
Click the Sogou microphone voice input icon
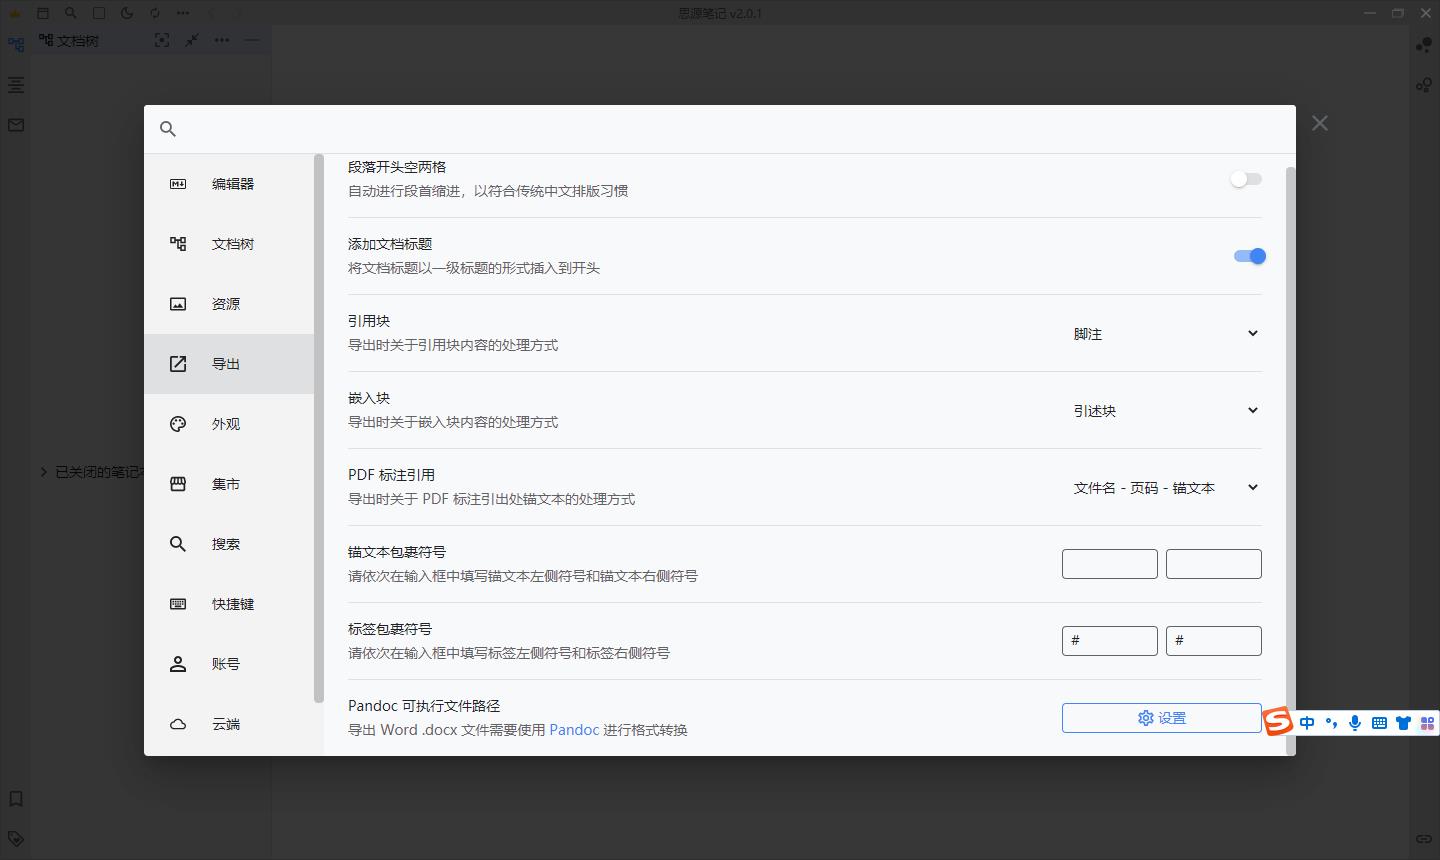(1355, 722)
